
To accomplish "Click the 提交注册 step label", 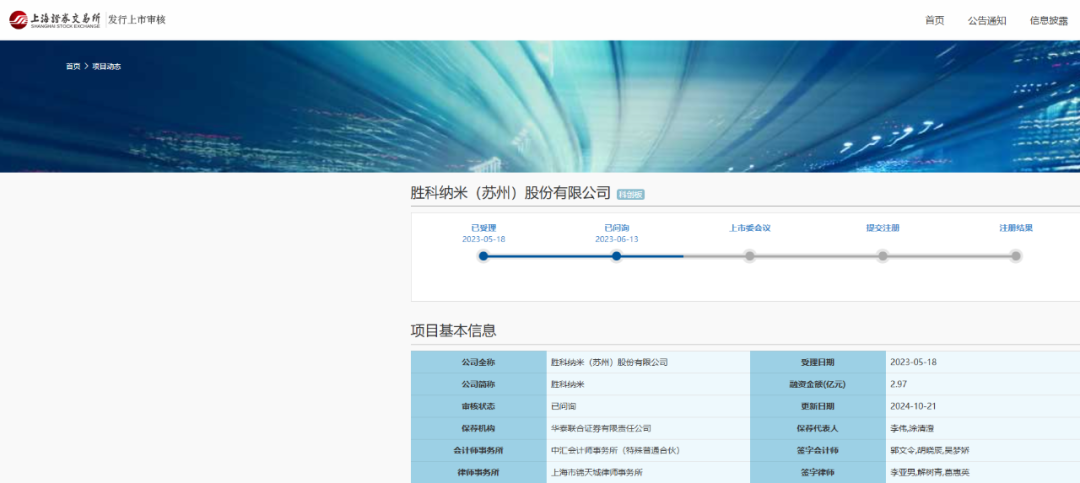I will click(x=882, y=228).
